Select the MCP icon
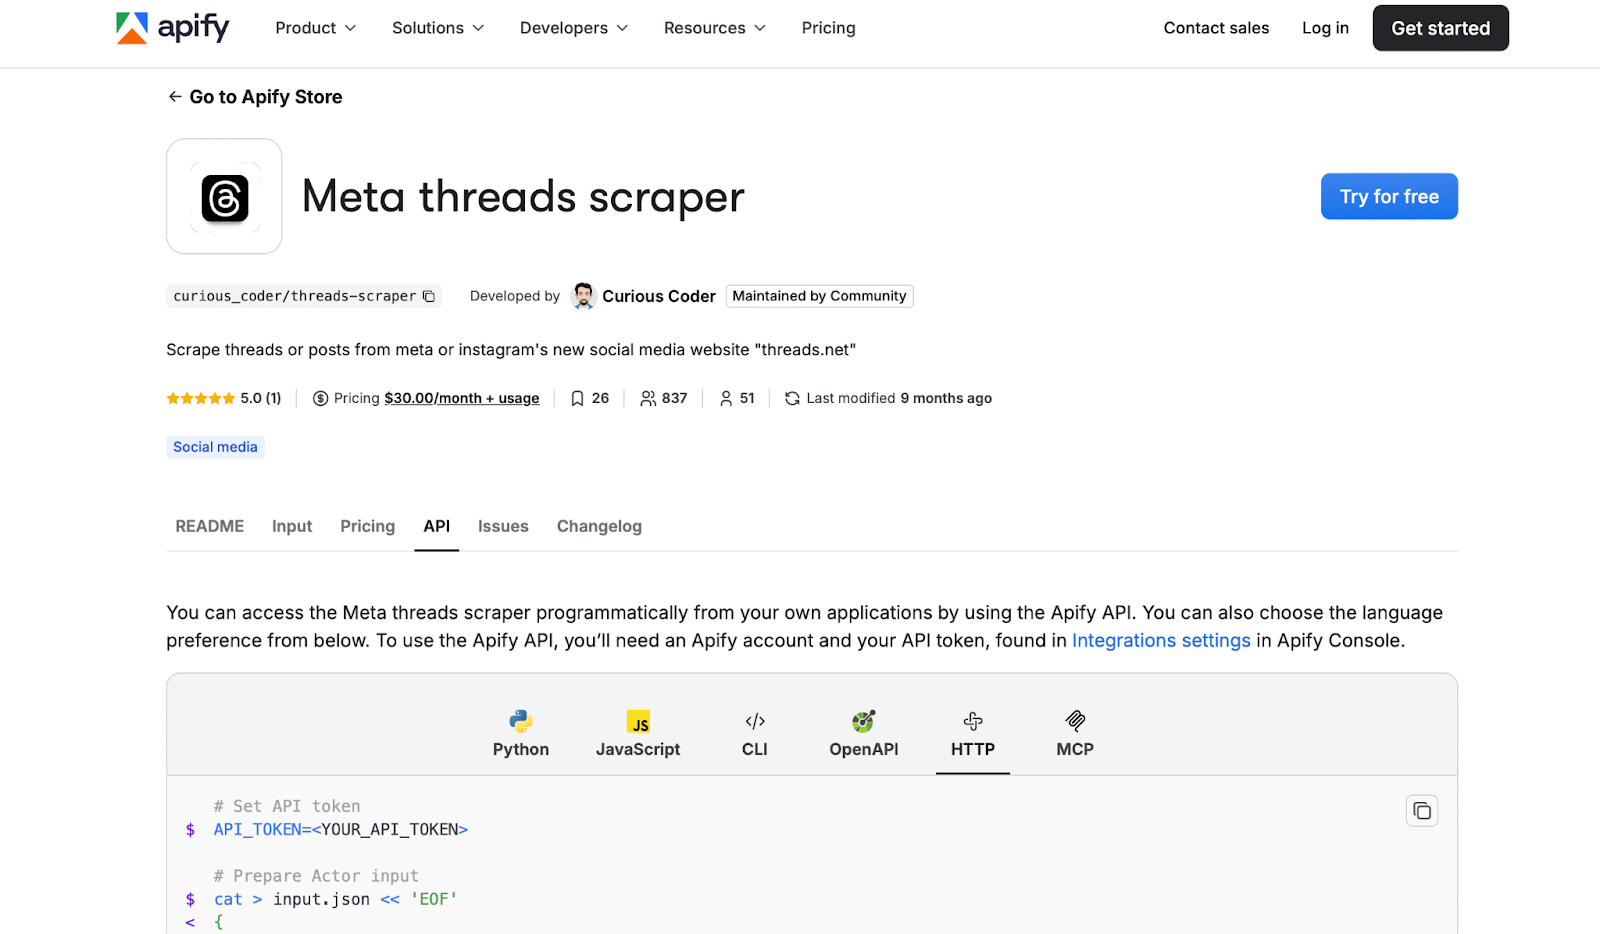Image resolution: width=1600 pixels, height=934 pixels. (x=1075, y=721)
